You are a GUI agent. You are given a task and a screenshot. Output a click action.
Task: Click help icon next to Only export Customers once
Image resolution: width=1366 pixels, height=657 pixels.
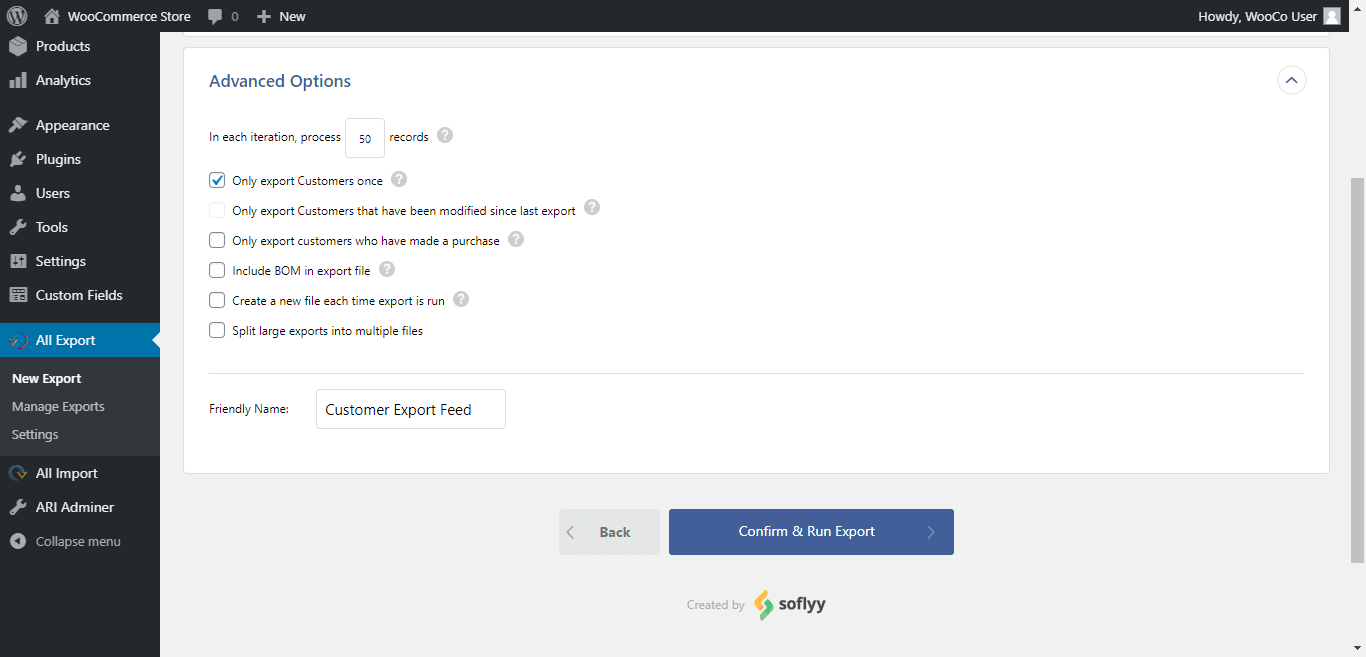coord(399,179)
